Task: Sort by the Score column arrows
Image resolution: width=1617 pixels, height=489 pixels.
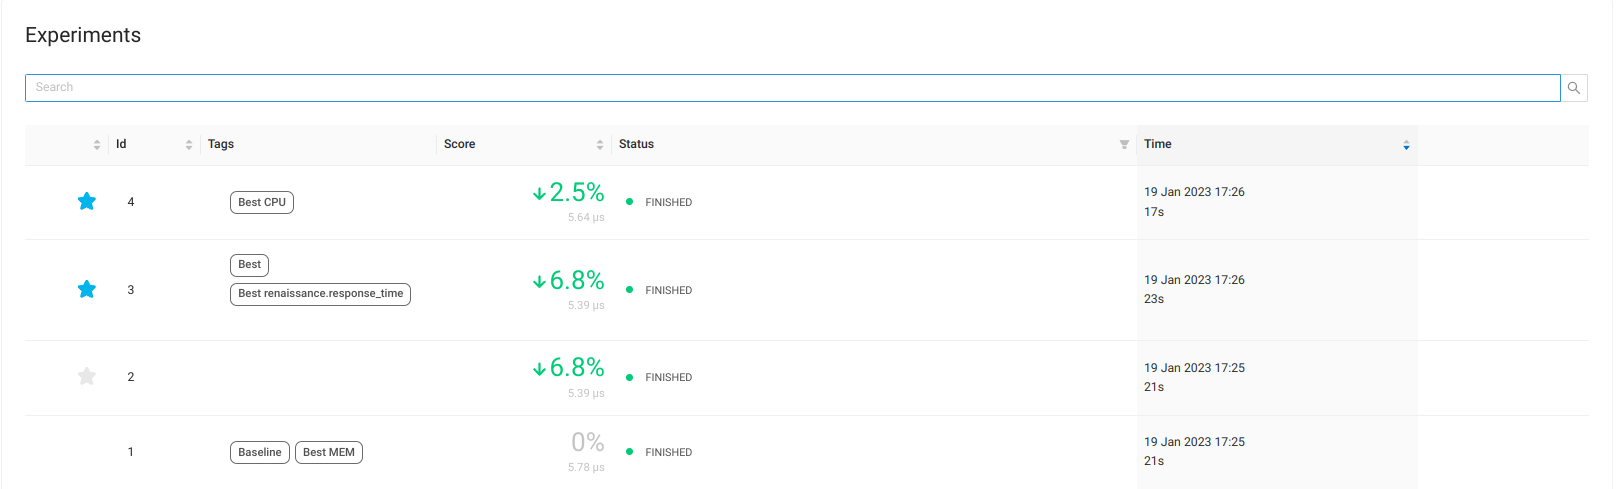Action: point(600,145)
